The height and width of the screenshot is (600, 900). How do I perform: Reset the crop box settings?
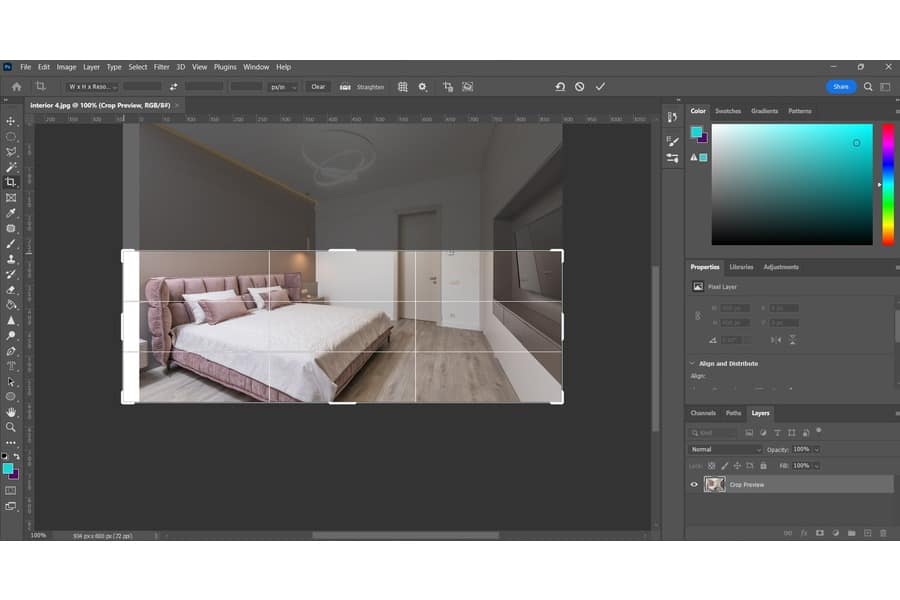[560, 87]
